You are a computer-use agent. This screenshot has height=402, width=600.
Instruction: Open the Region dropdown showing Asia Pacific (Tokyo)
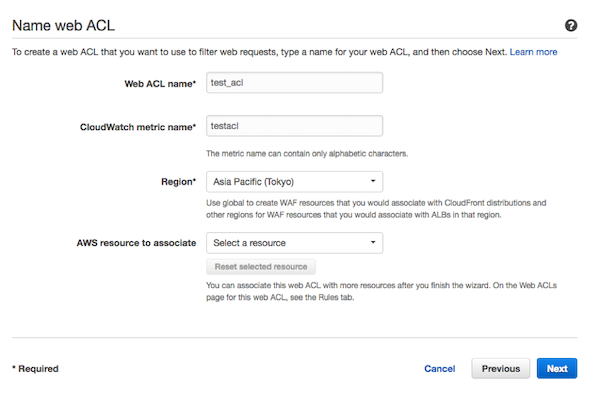tap(294, 182)
